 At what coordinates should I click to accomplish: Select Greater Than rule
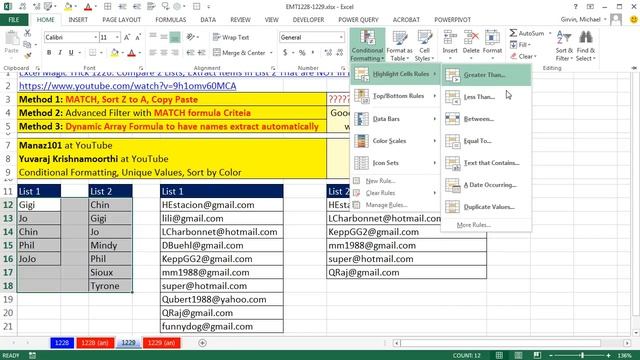pyautogui.click(x=486, y=75)
